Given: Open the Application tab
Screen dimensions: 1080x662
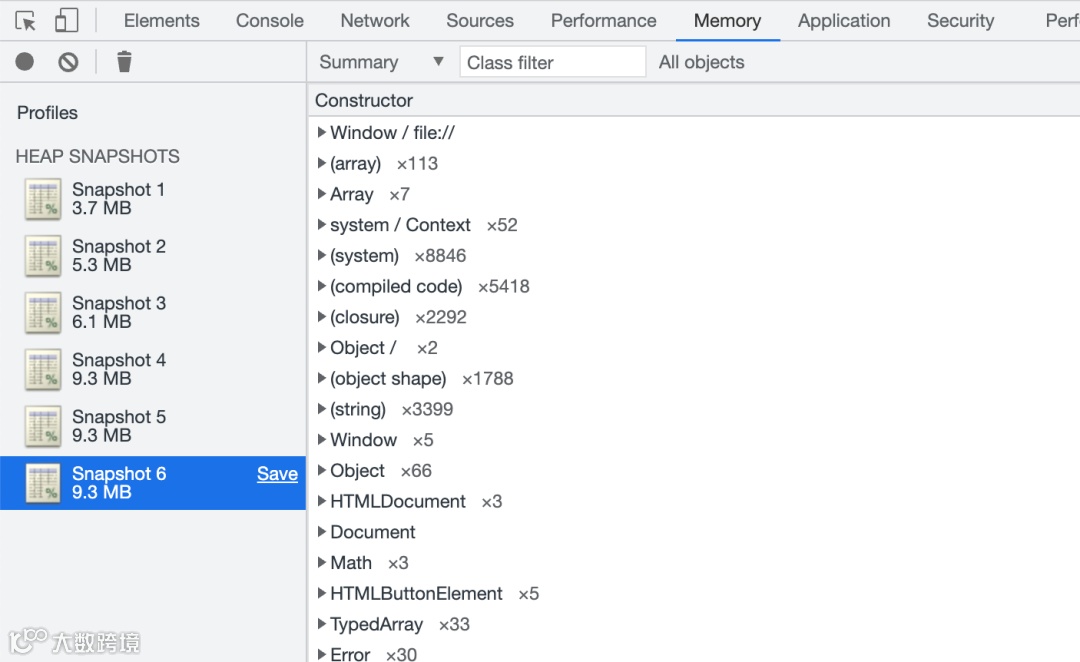Looking at the screenshot, I should [x=844, y=20].
